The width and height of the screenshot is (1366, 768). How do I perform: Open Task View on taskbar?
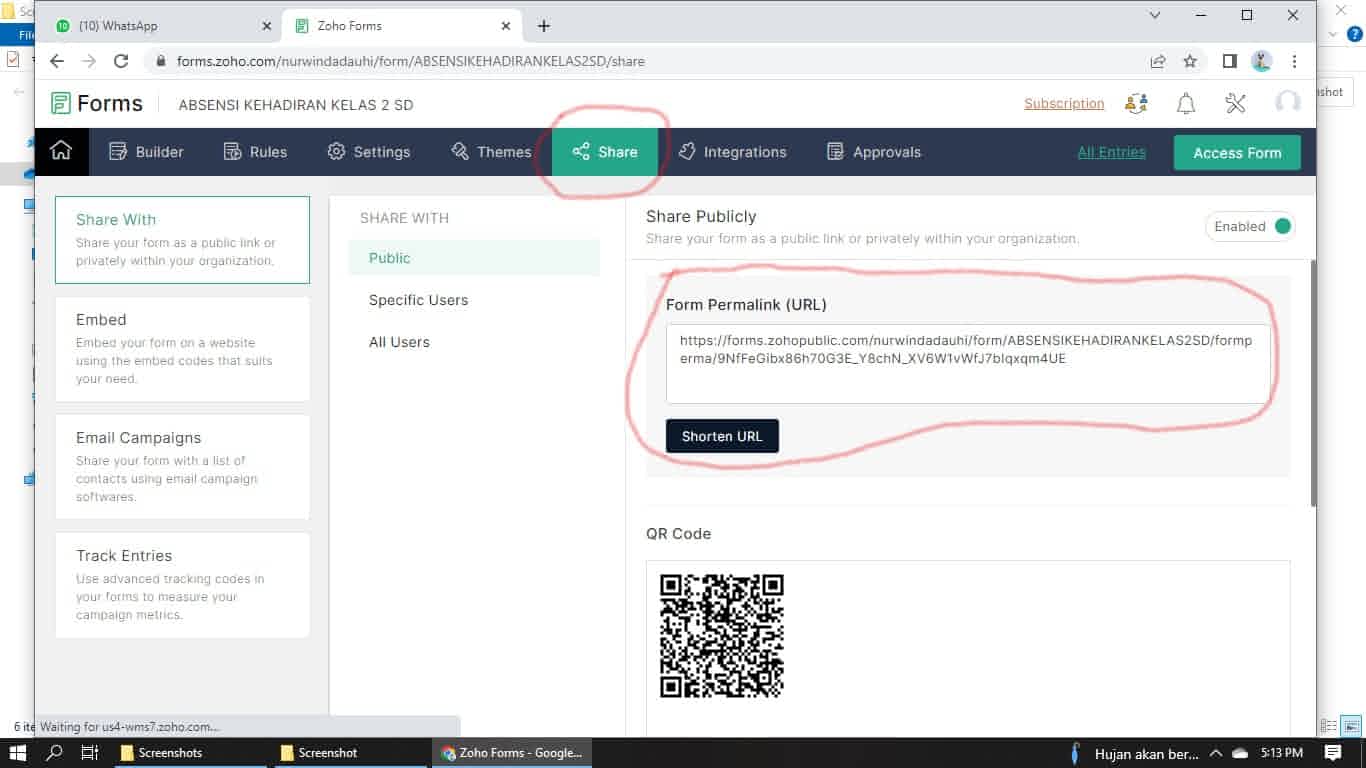pos(89,753)
